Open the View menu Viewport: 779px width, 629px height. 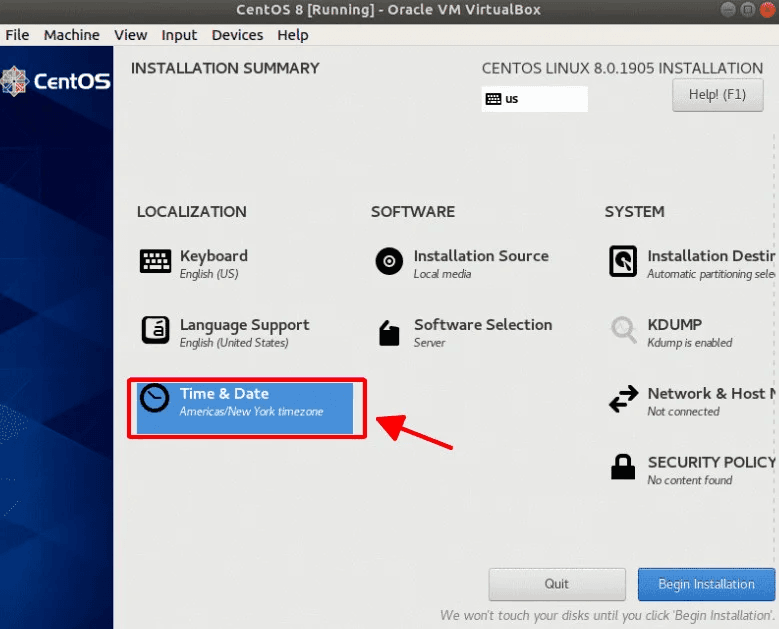tap(131, 35)
